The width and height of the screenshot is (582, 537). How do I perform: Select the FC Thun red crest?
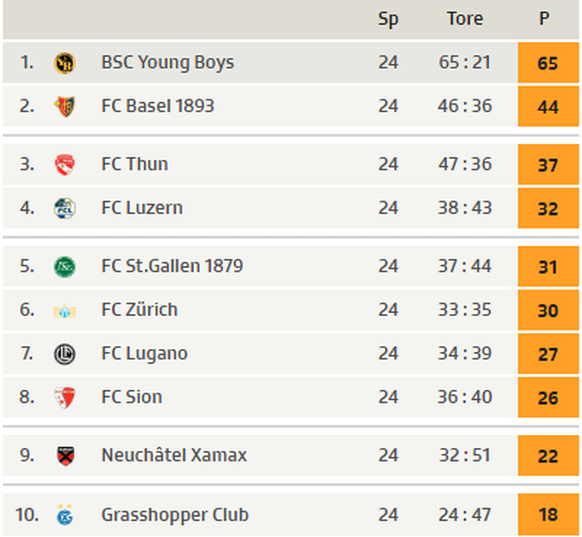click(x=65, y=165)
